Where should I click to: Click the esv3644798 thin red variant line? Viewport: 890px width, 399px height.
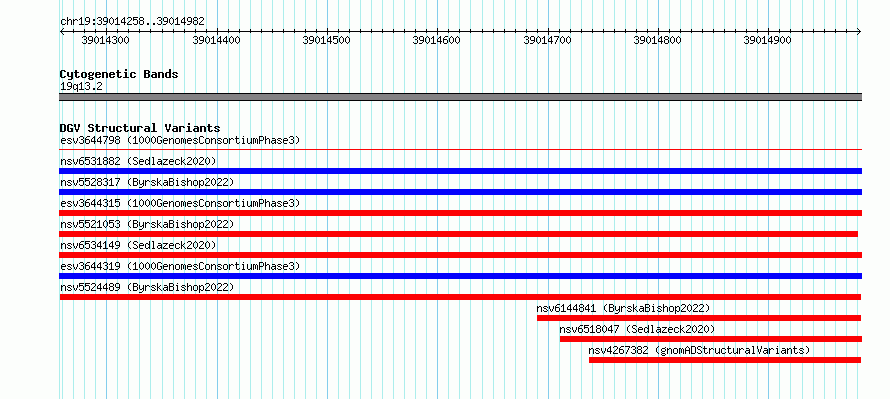point(460,150)
